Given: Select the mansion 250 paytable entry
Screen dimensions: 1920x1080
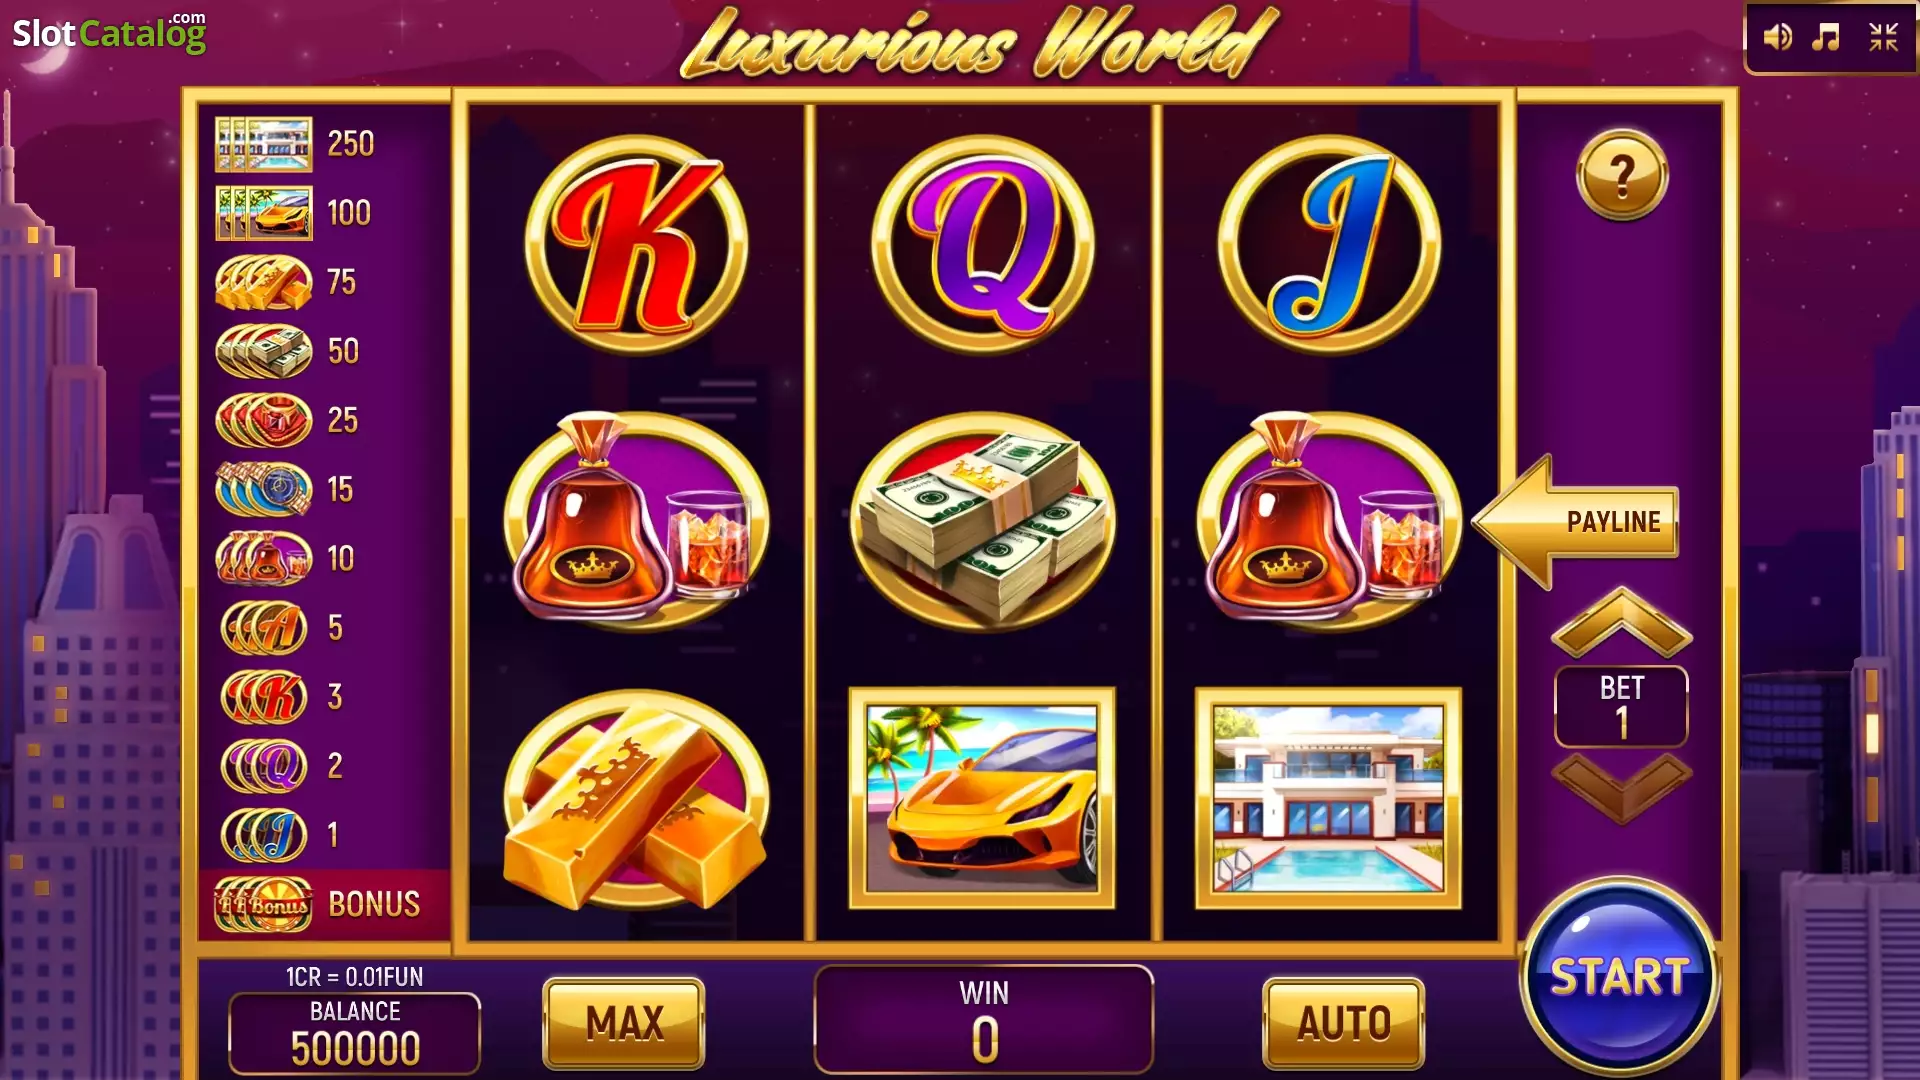Looking at the screenshot, I should (x=296, y=144).
